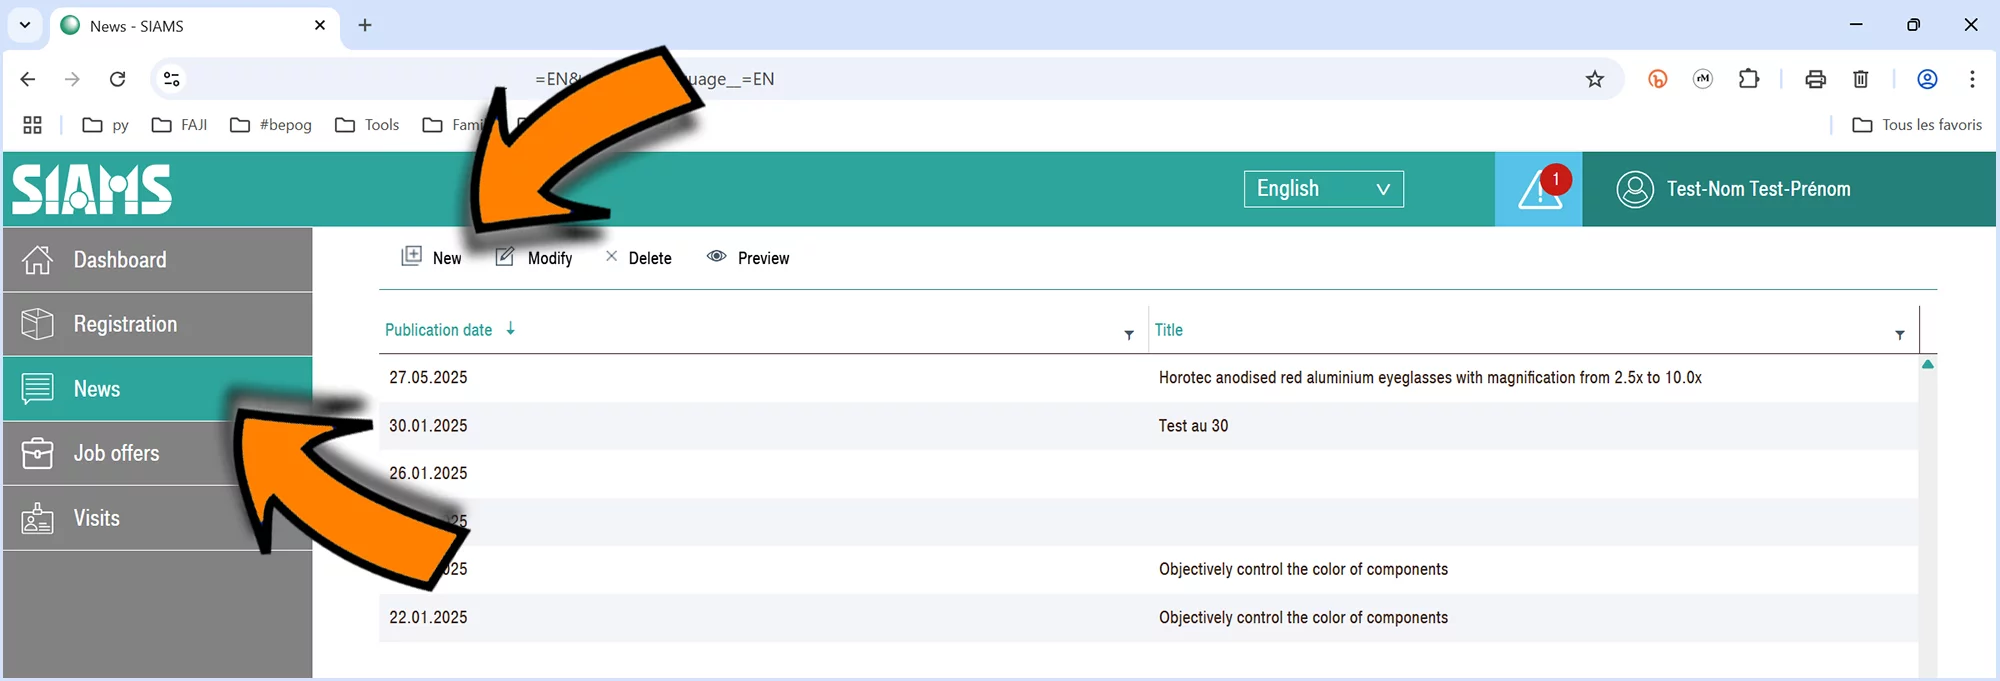Open the Title column filter
Screen dimensions: 2000x681
click(x=1900, y=335)
